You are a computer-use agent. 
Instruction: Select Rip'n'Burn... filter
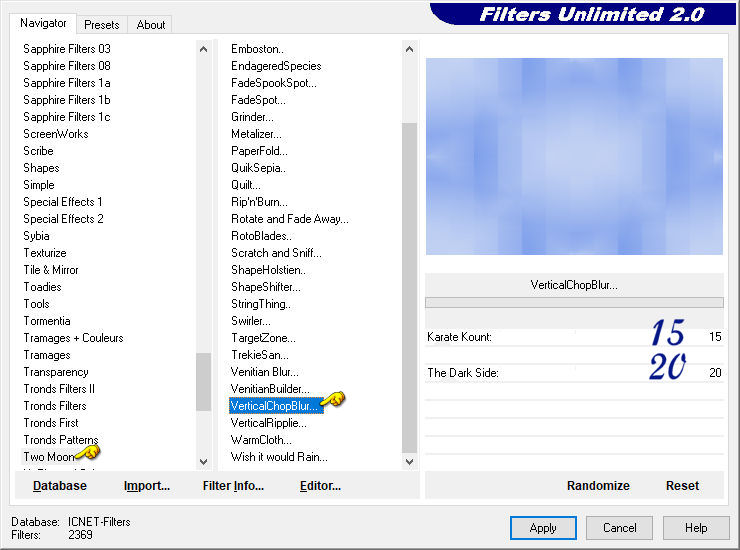(x=259, y=202)
